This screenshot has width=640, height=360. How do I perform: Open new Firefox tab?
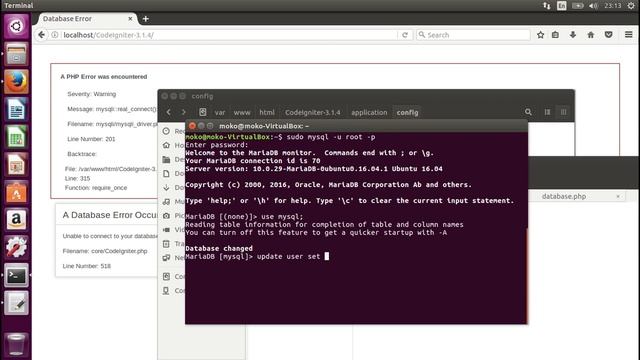(146, 19)
